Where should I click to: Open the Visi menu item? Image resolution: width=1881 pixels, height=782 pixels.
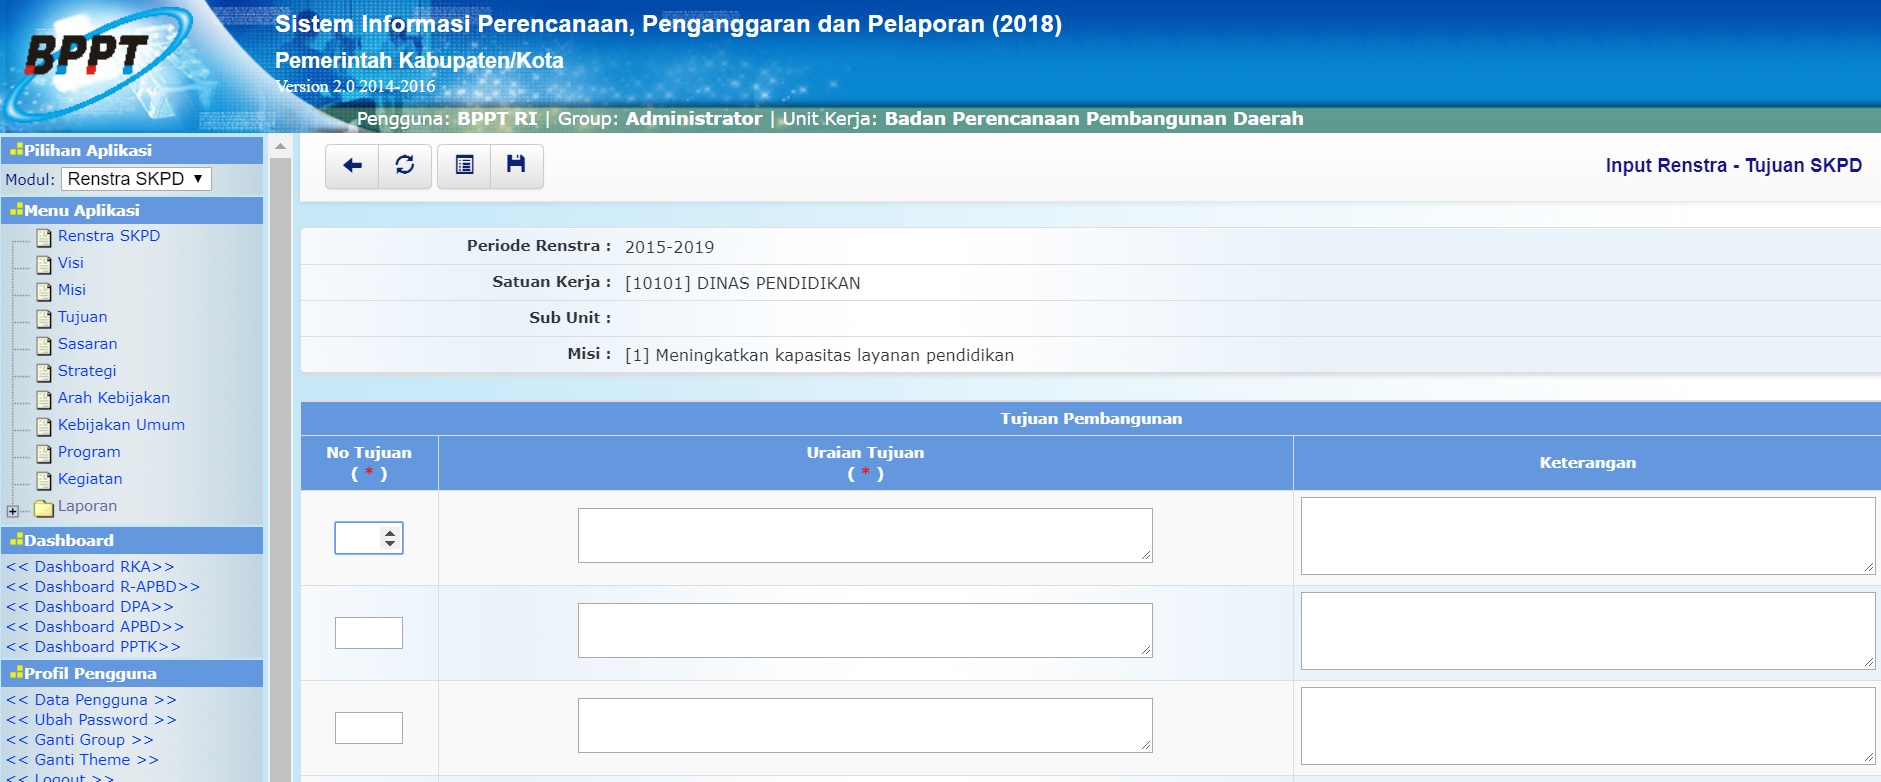71,263
